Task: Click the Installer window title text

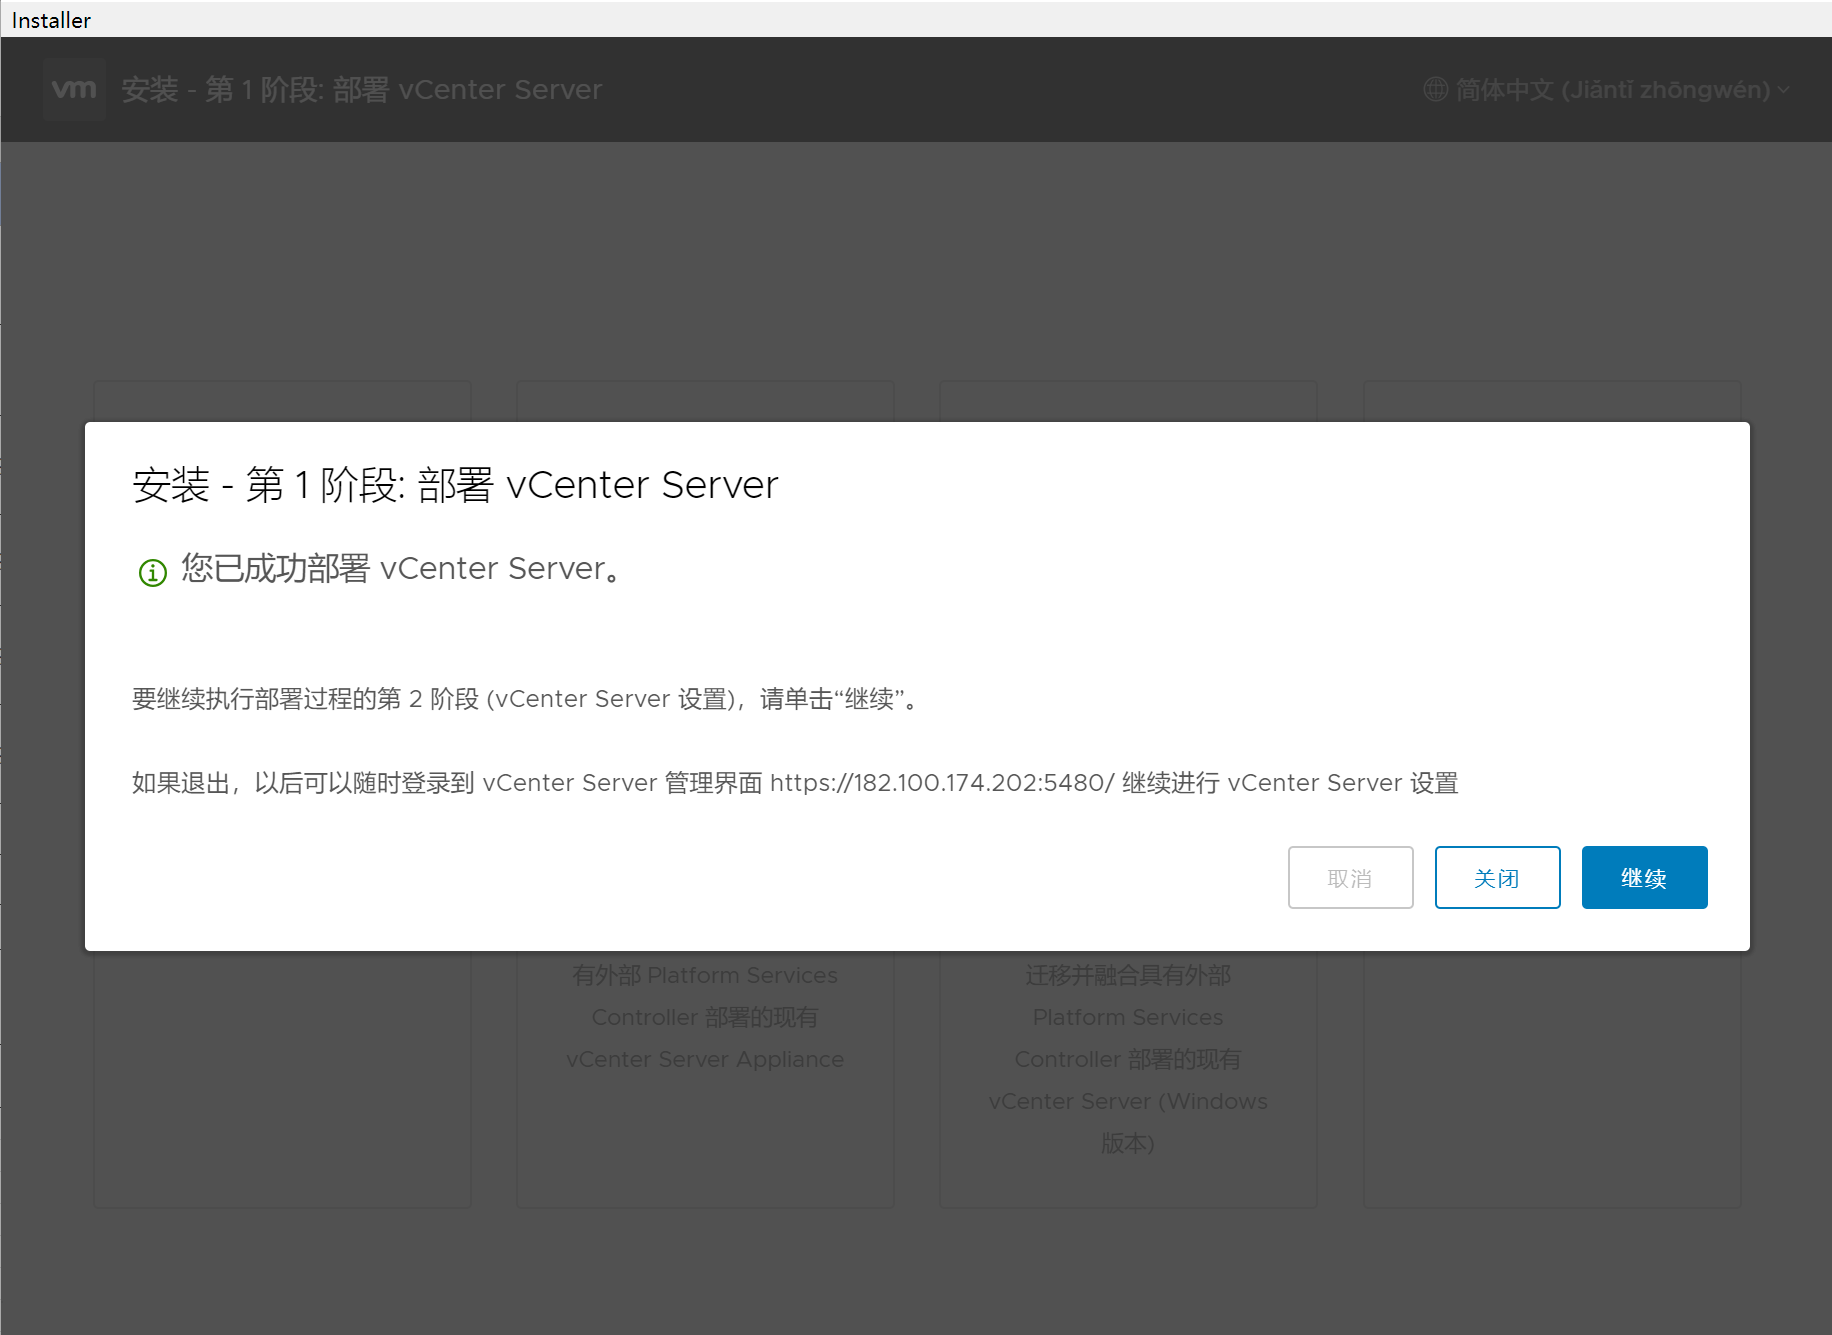Action: [51, 20]
